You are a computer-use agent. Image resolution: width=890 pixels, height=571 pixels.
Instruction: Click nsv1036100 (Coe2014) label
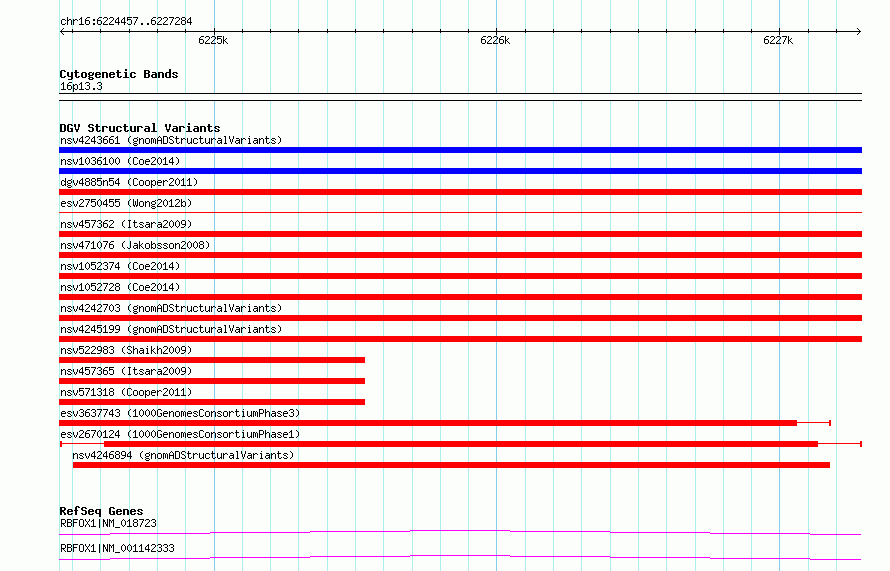click(x=120, y=161)
